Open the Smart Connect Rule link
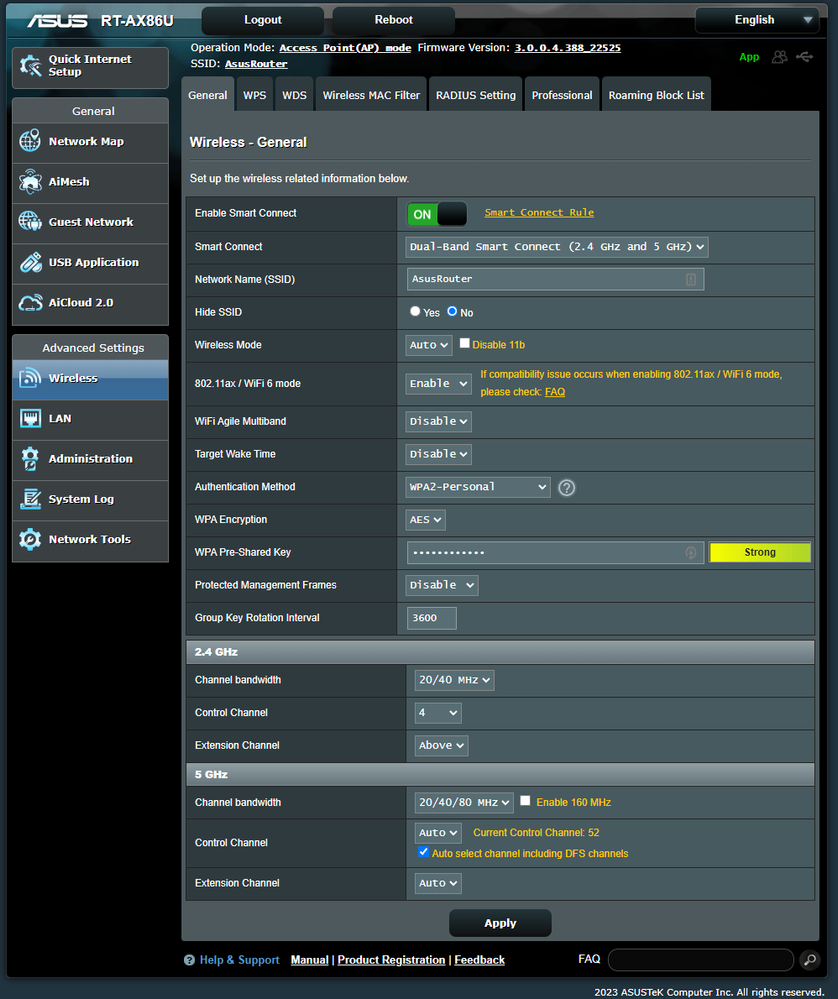This screenshot has height=999, width=838. tap(539, 212)
